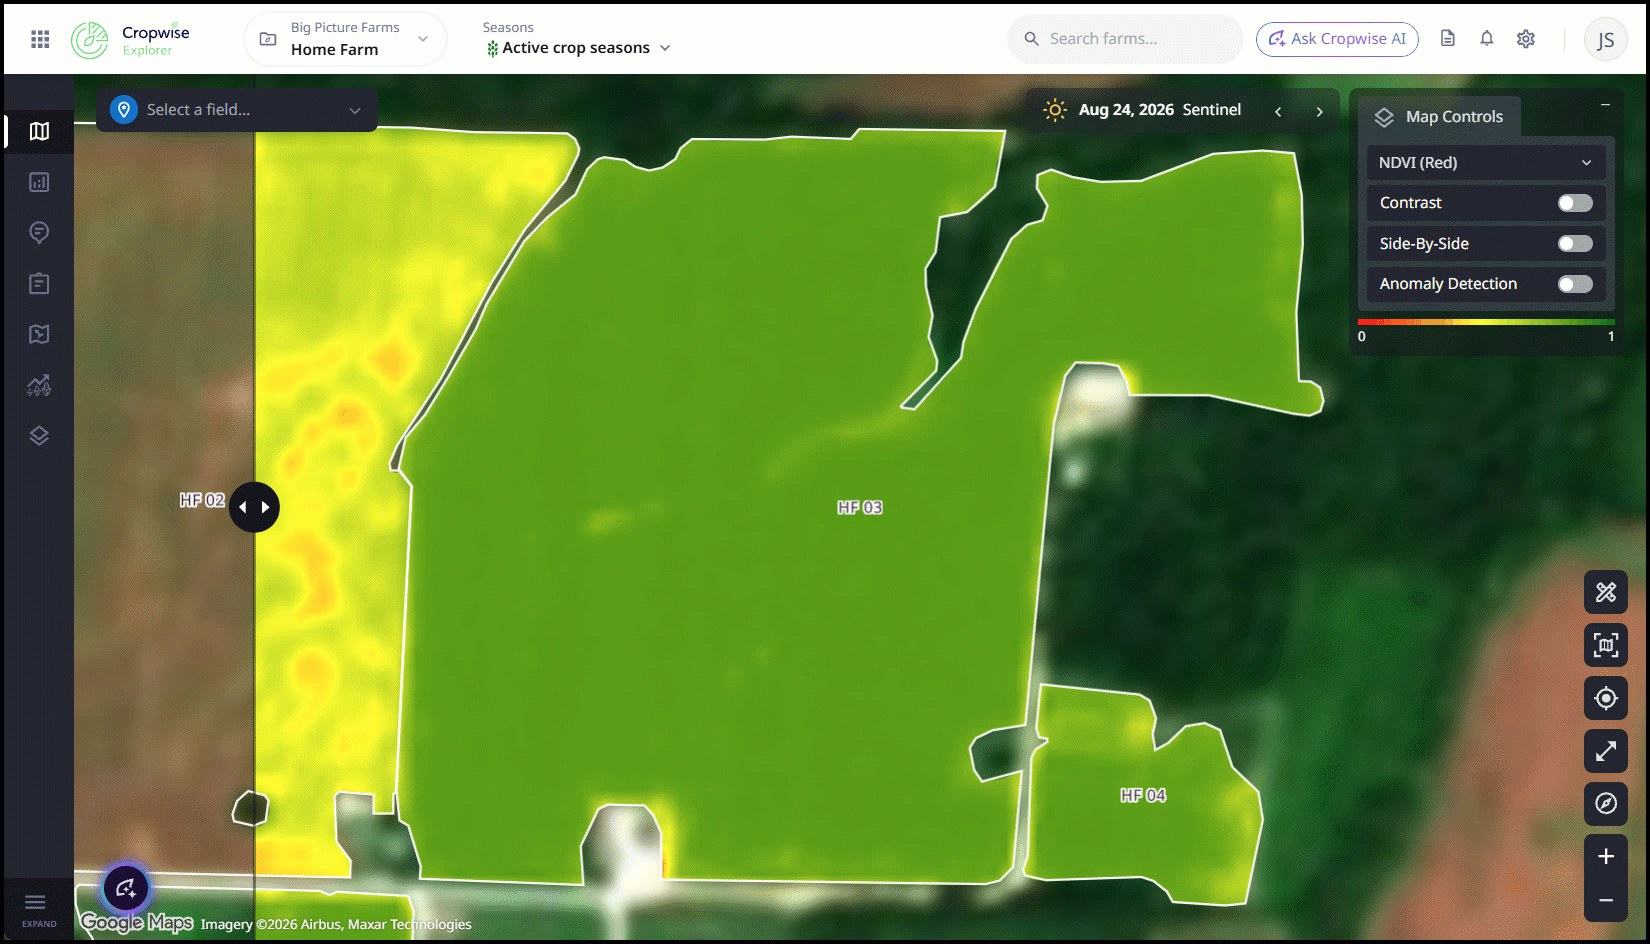Center map on my location
The image size is (1650, 944).
[1606, 698]
